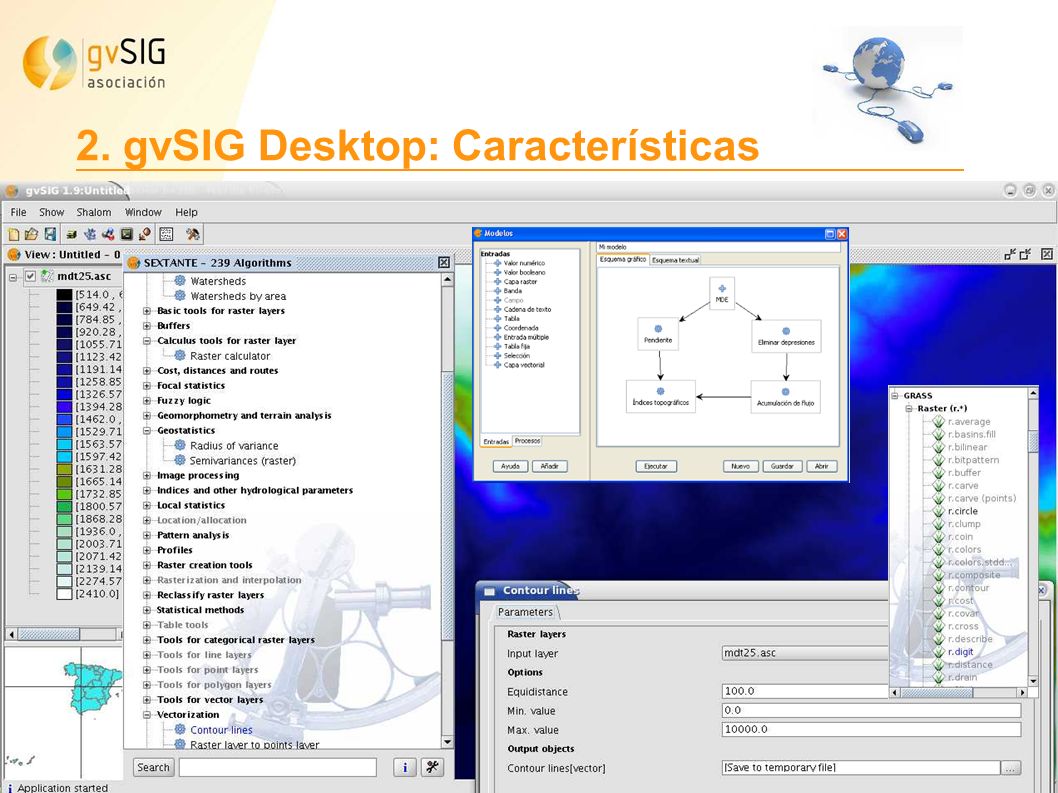Select the Parameters tab in Contour lines
Screen dimensions: 1058x793
(x=525, y=612)
